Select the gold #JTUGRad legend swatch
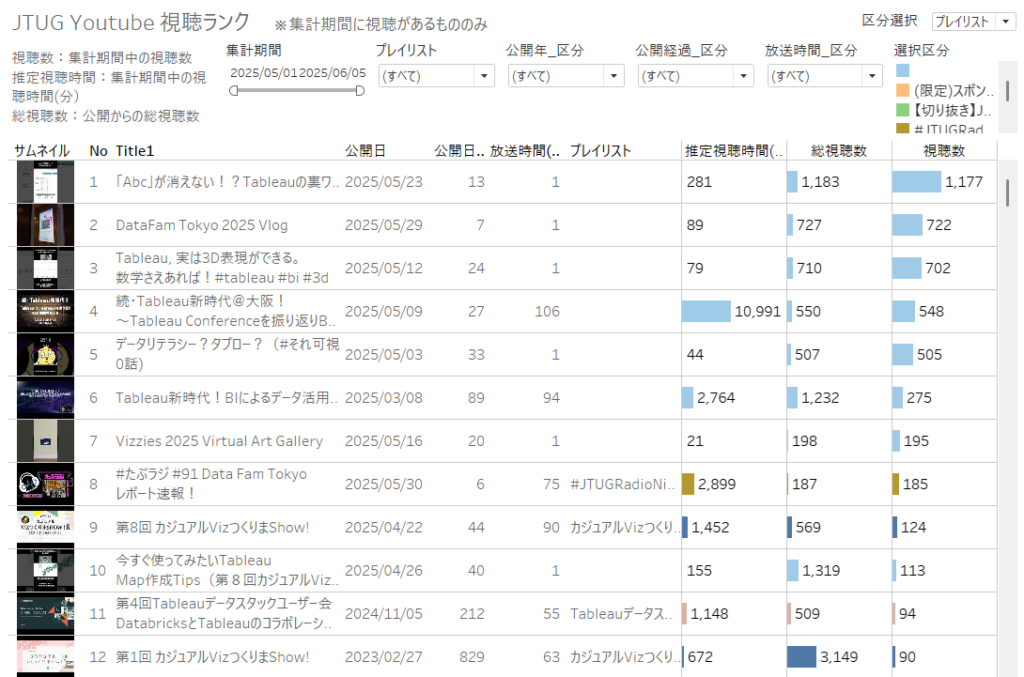This screenshot has height=677, width=1024. (x=903, y=128)
